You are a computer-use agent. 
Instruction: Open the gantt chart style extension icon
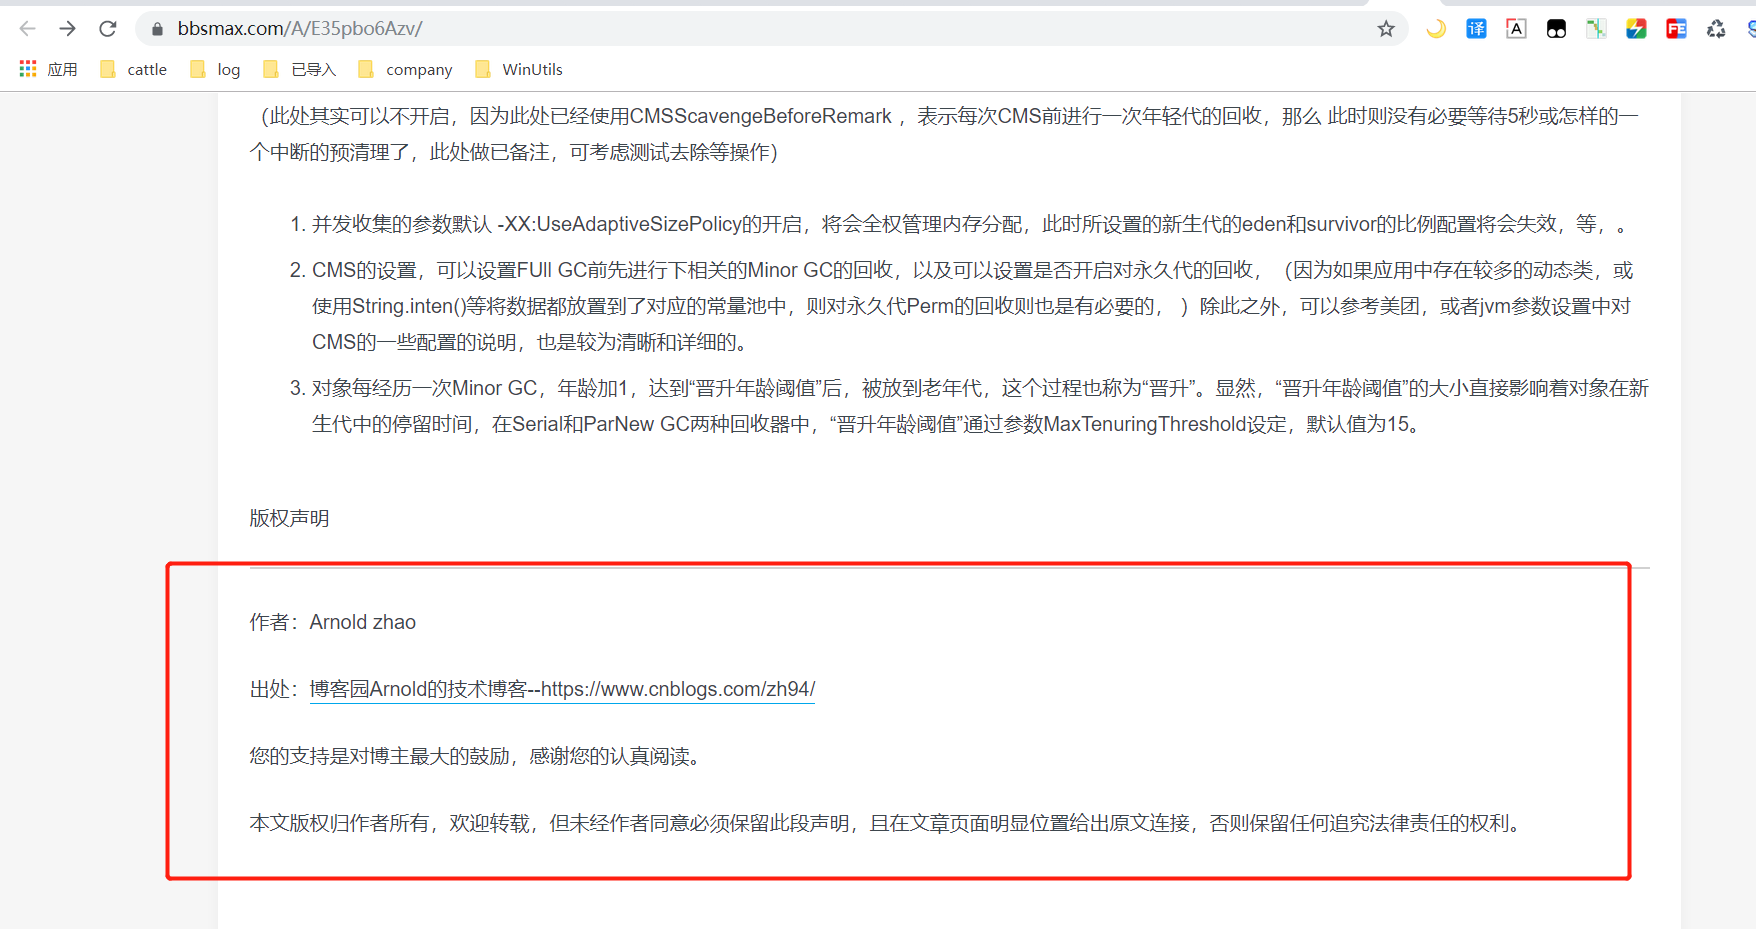[x=1596, y=29]
